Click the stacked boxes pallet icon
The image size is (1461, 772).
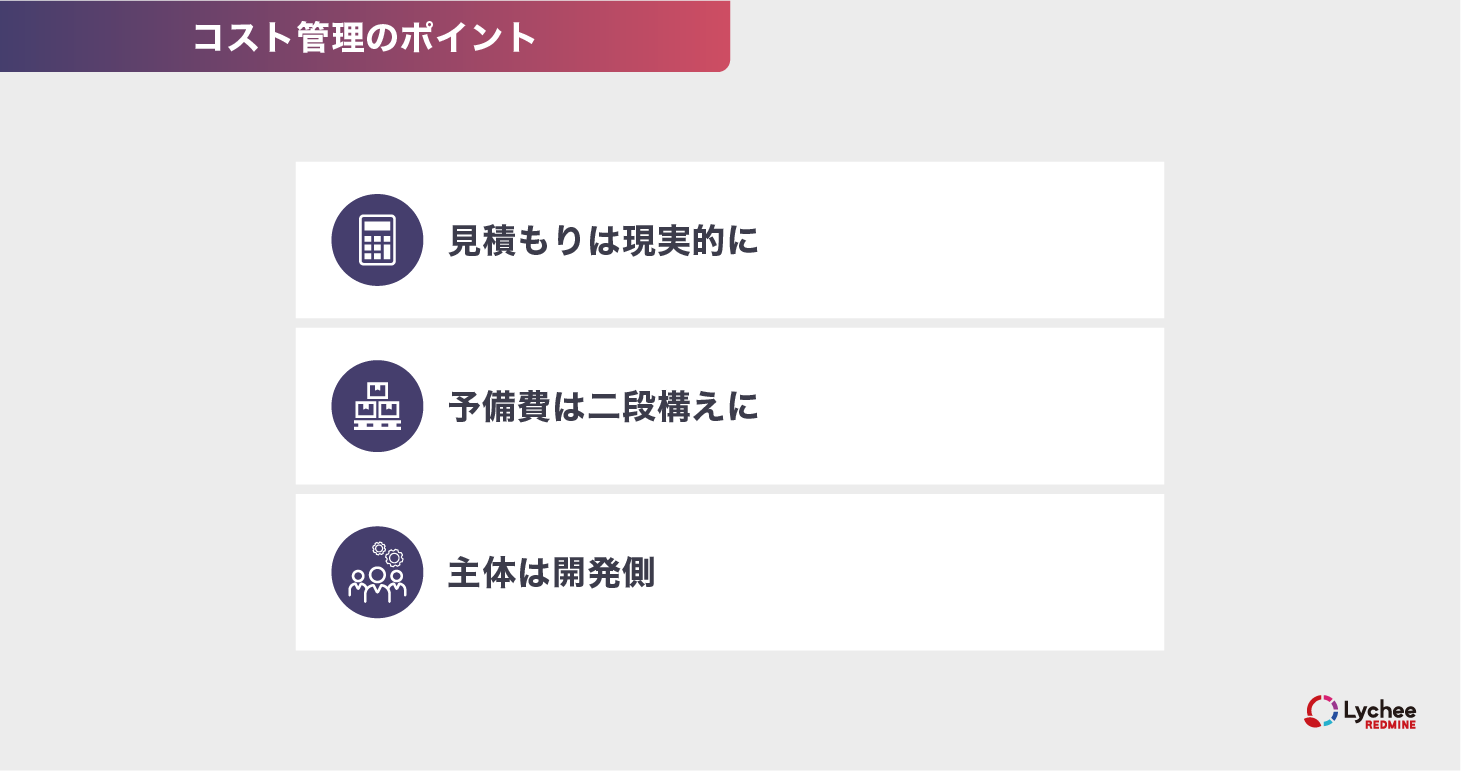coord(377,406)
